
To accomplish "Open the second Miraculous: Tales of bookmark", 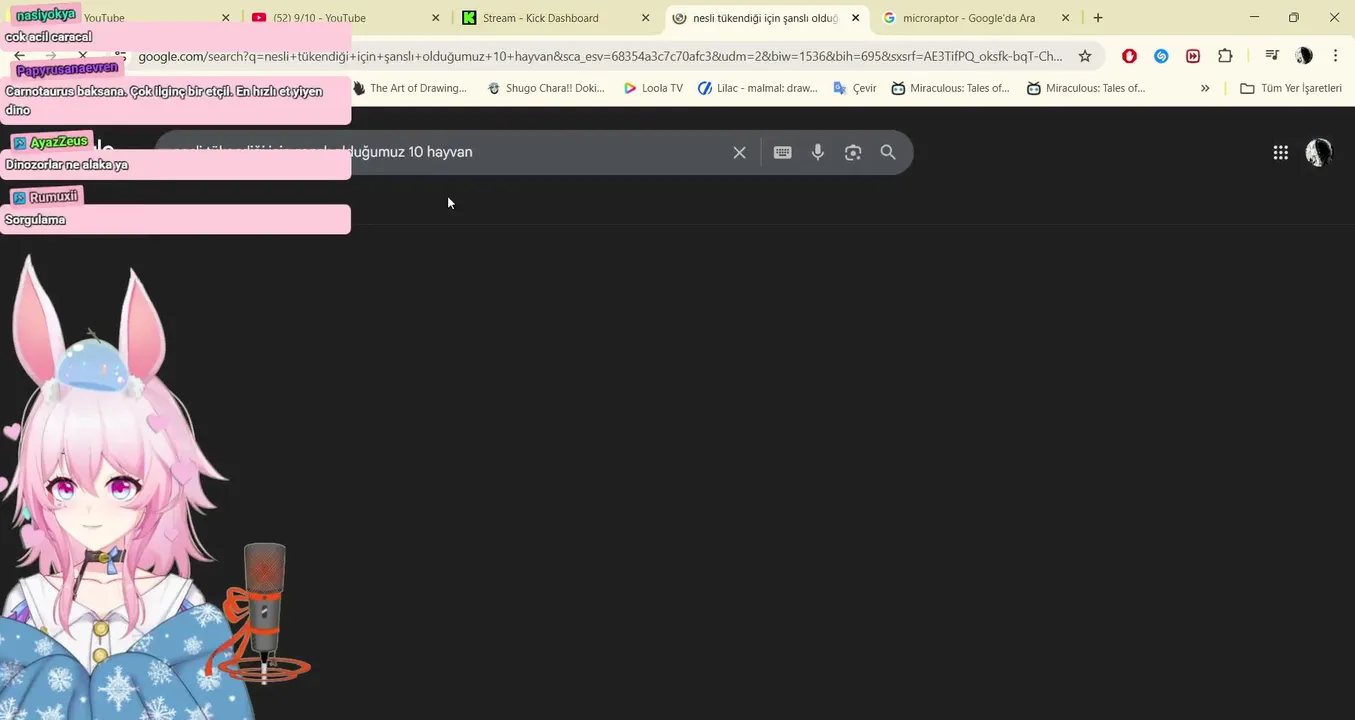I will pyautogui.click(x=1086, y=88).
